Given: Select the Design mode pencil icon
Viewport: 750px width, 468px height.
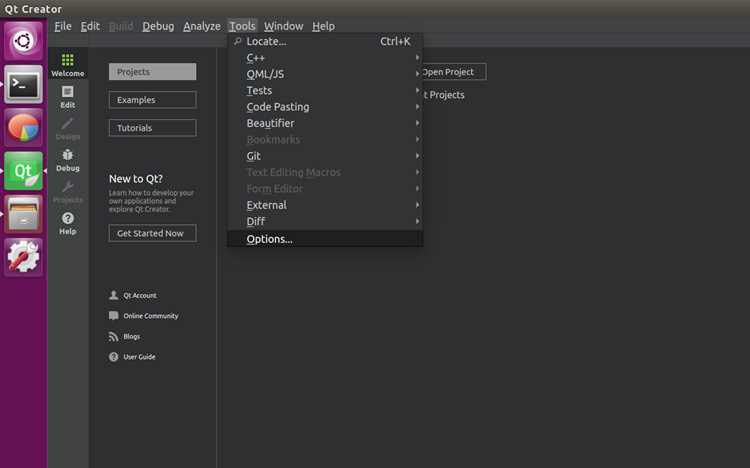Looking at the screenshot, I should point(67,123).
